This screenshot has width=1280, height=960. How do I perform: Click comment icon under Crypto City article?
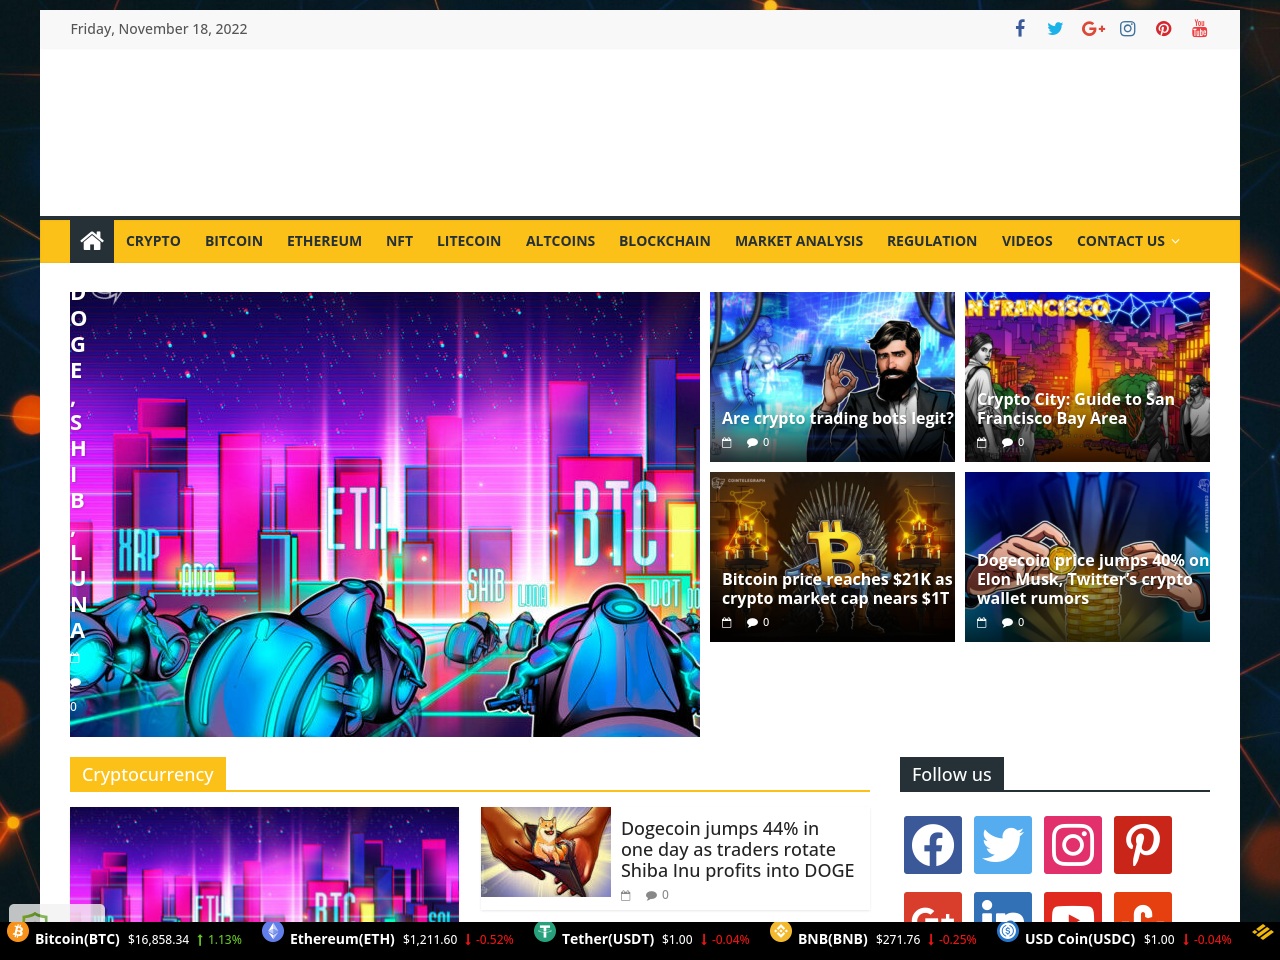coord(1007,442)
